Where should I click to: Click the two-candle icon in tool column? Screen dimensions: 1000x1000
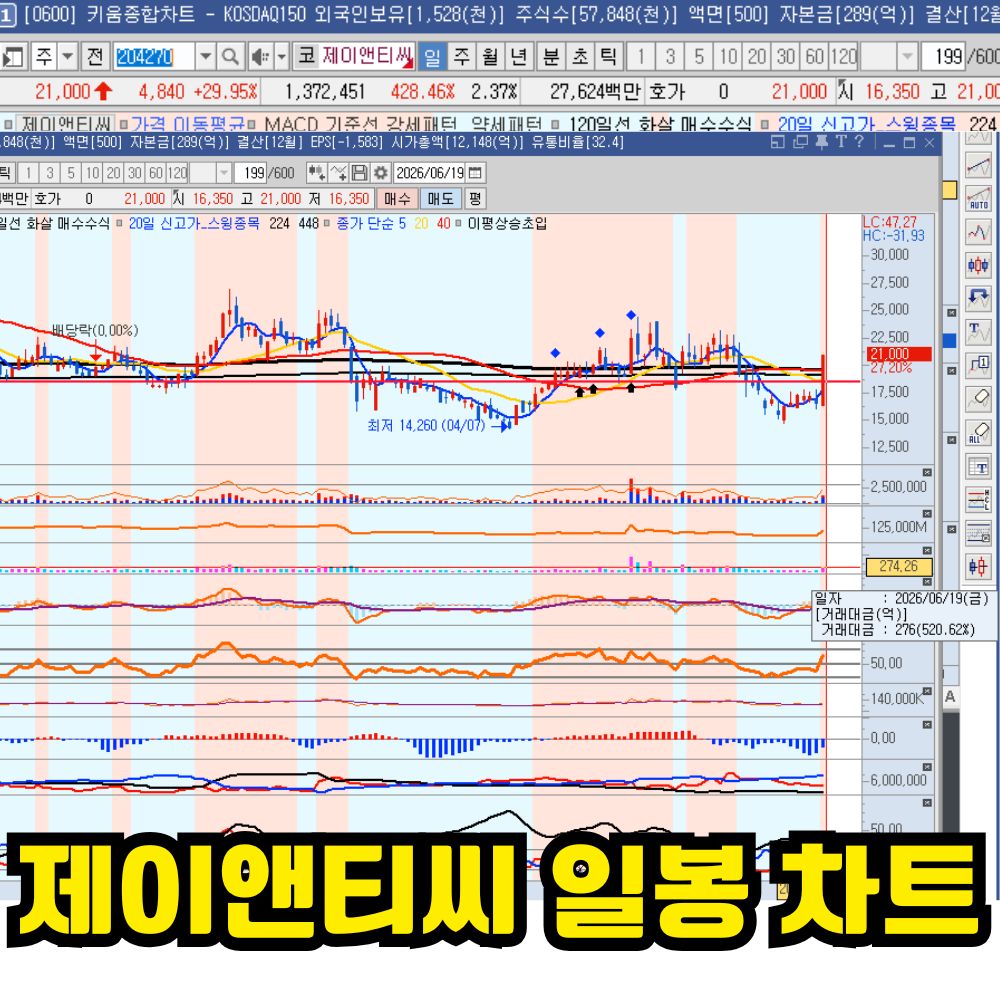click(978, 566)
